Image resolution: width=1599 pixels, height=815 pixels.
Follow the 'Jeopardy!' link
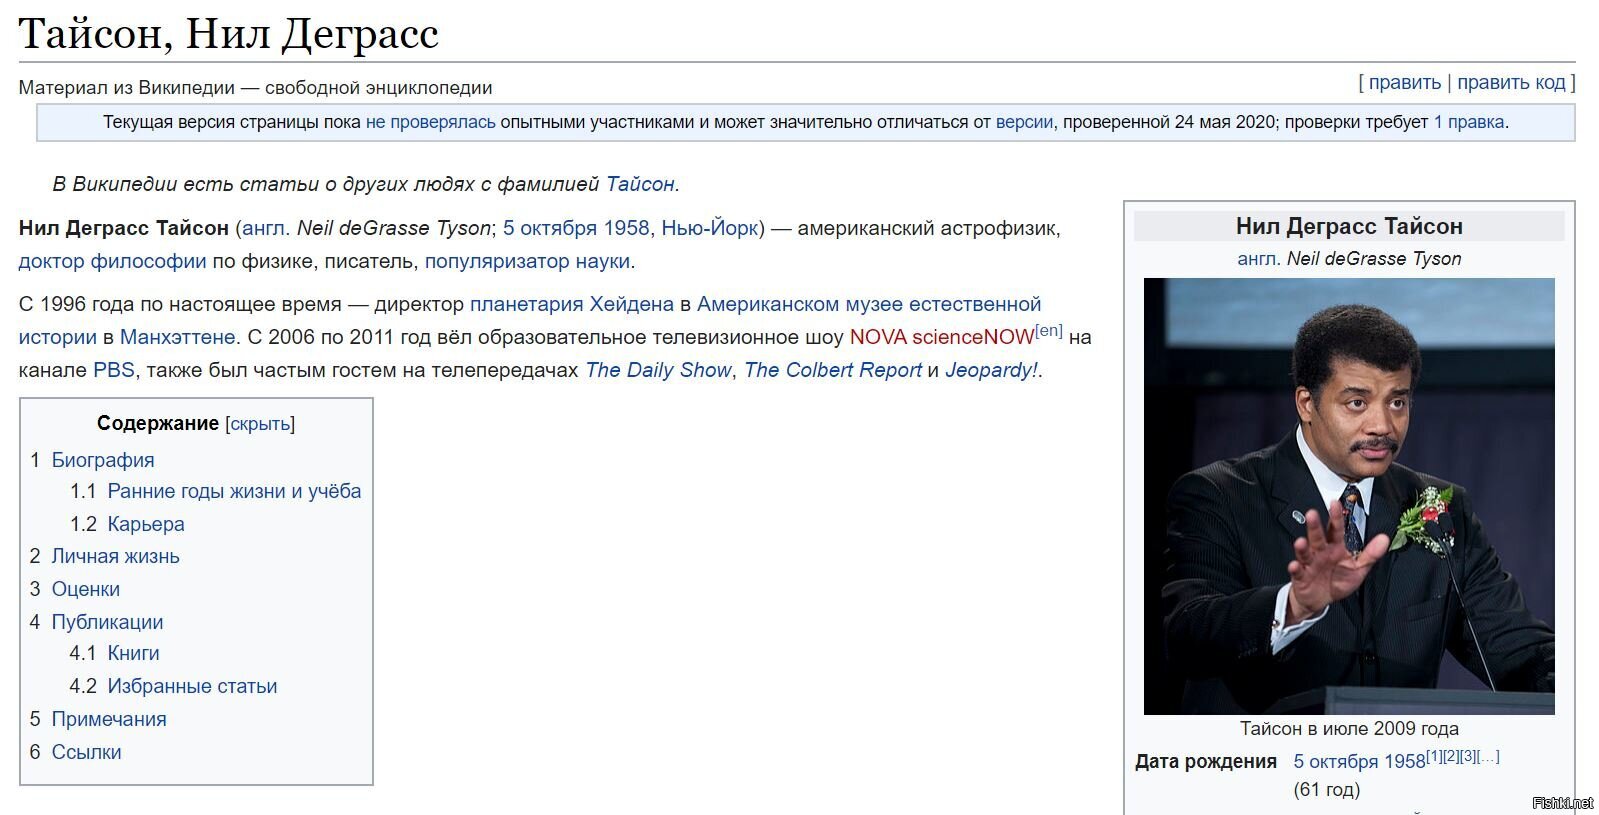coord(991,370)
